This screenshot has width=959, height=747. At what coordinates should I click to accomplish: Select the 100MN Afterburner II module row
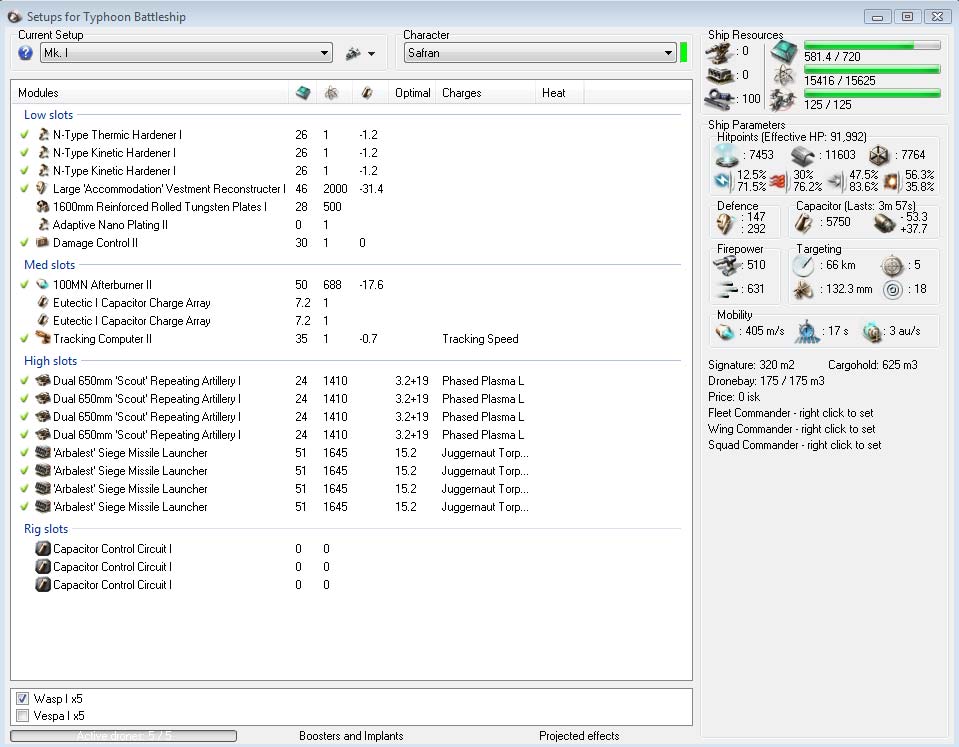[102, 285]
